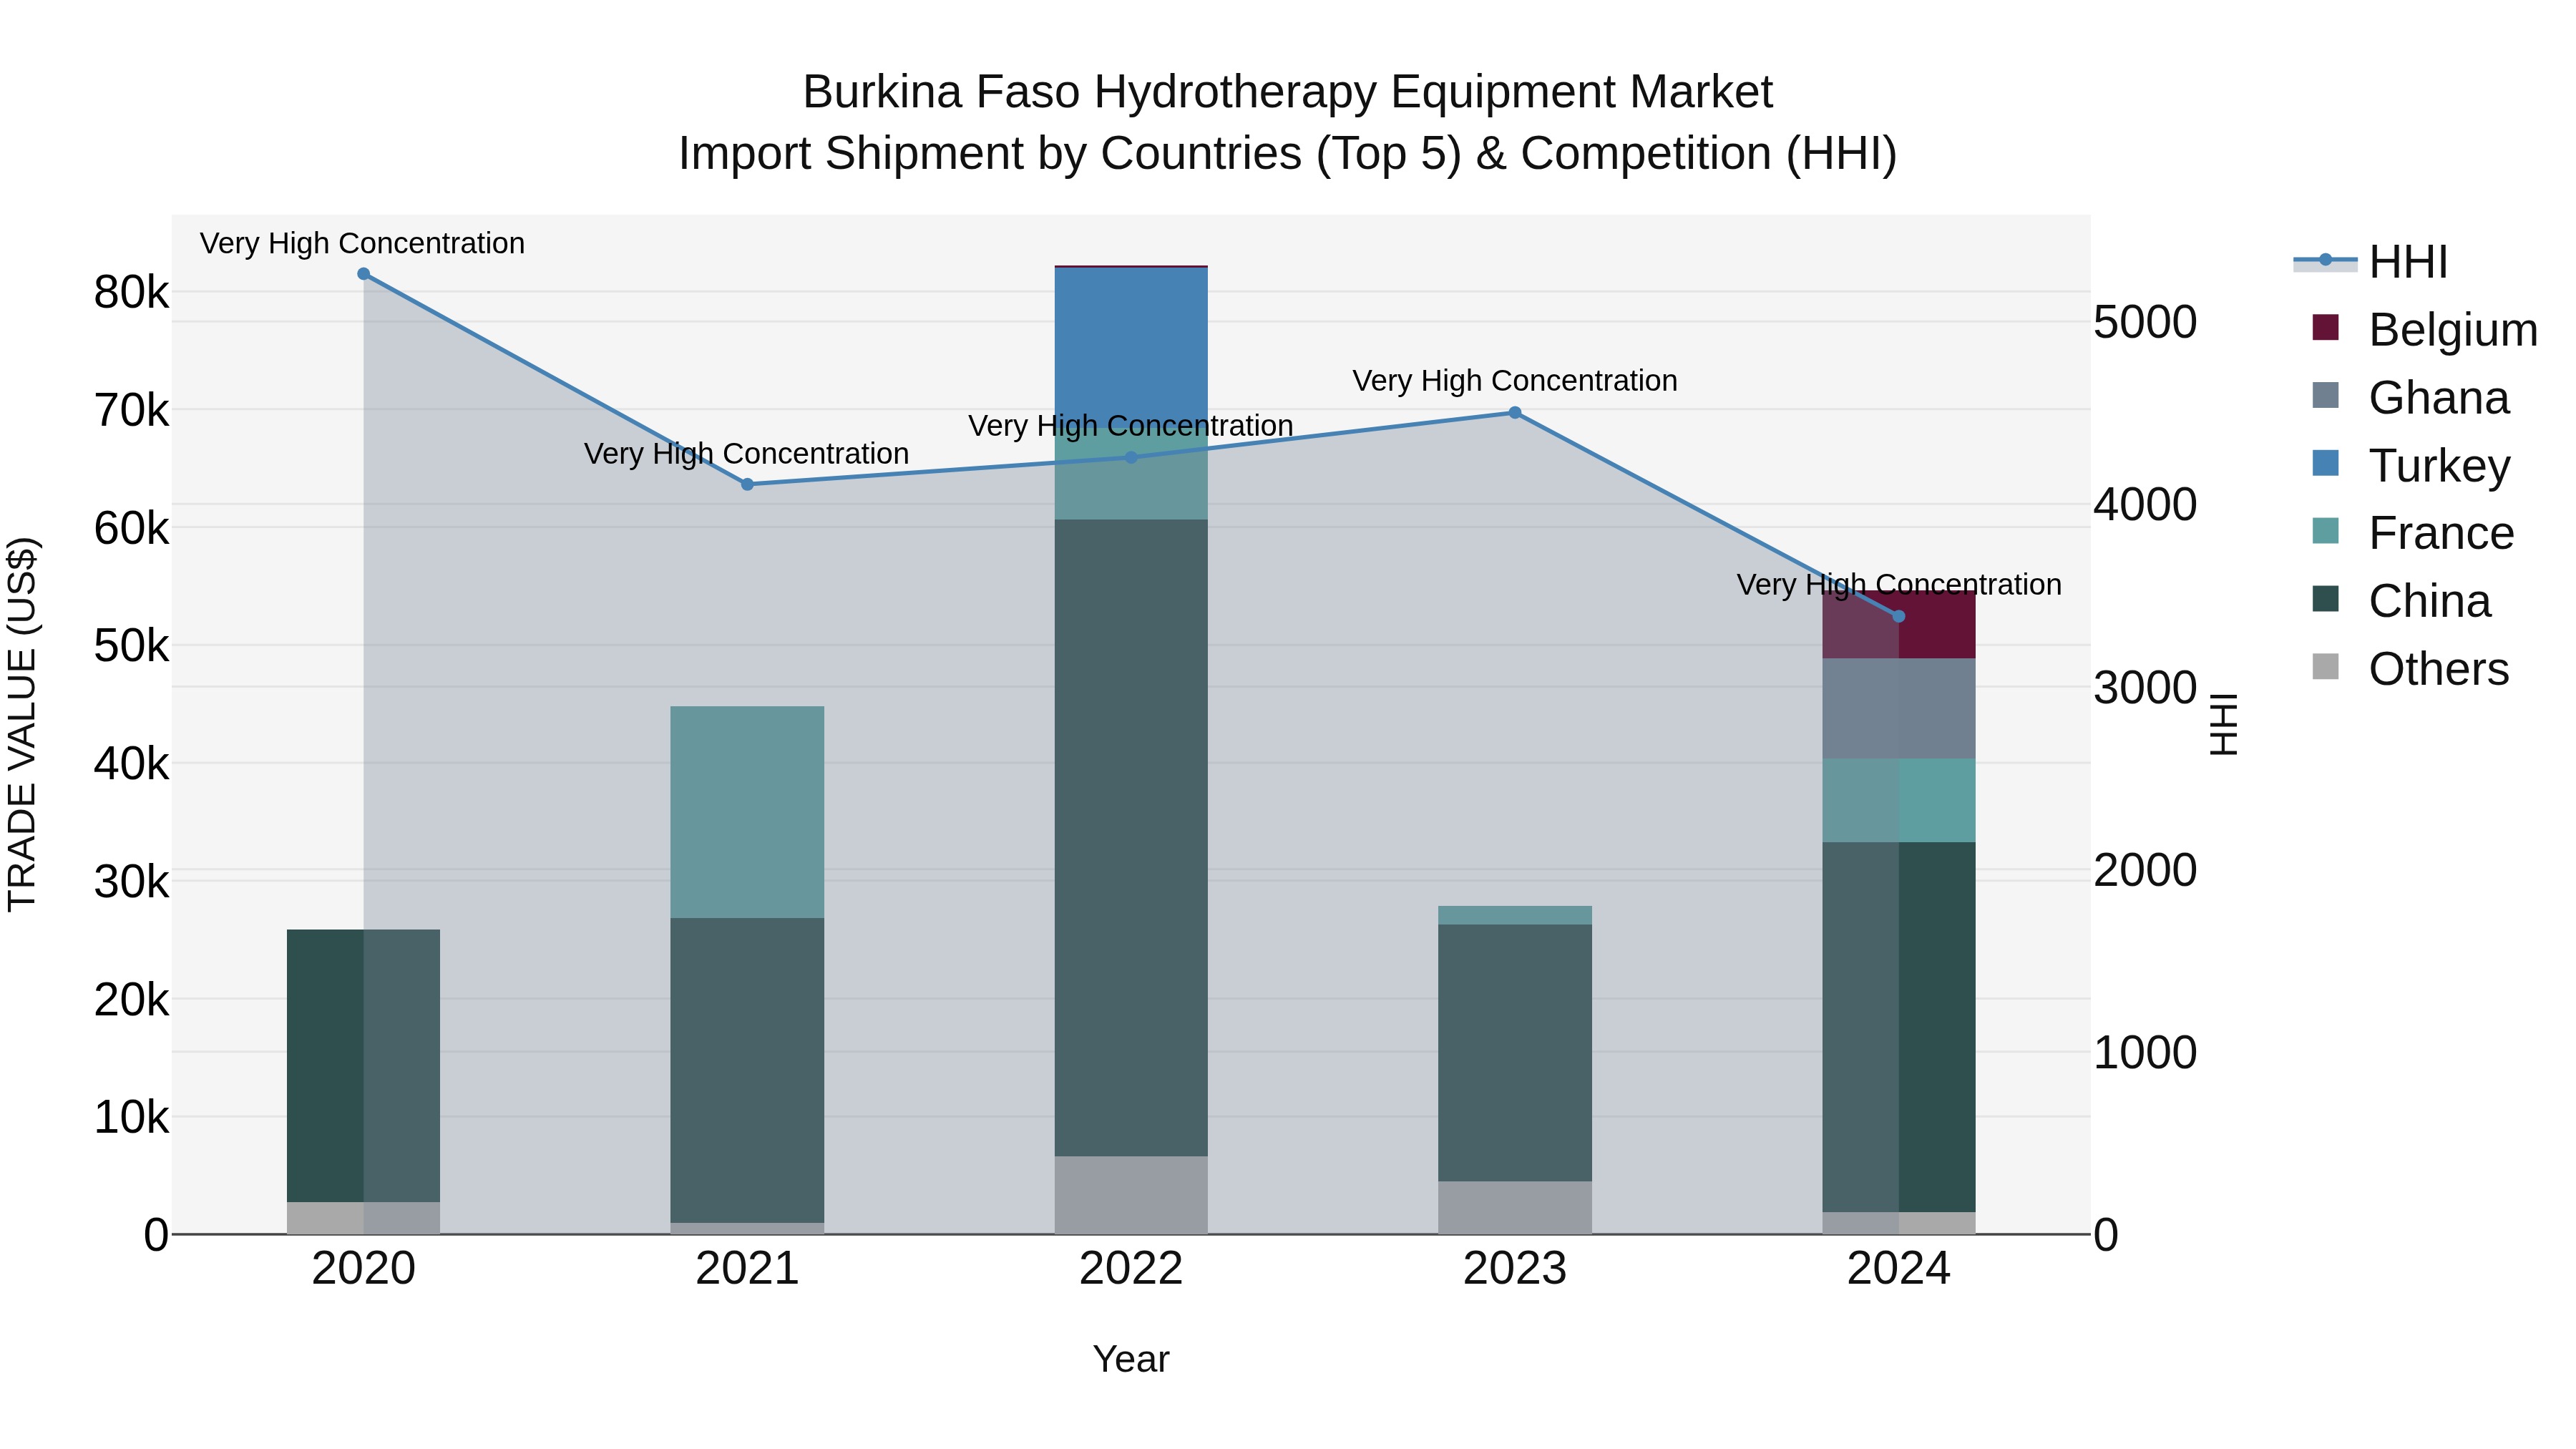This screenshot has width=2576, height=1449.
Task: Toggle the Turkey legend entry
Action: (2411, 465)
